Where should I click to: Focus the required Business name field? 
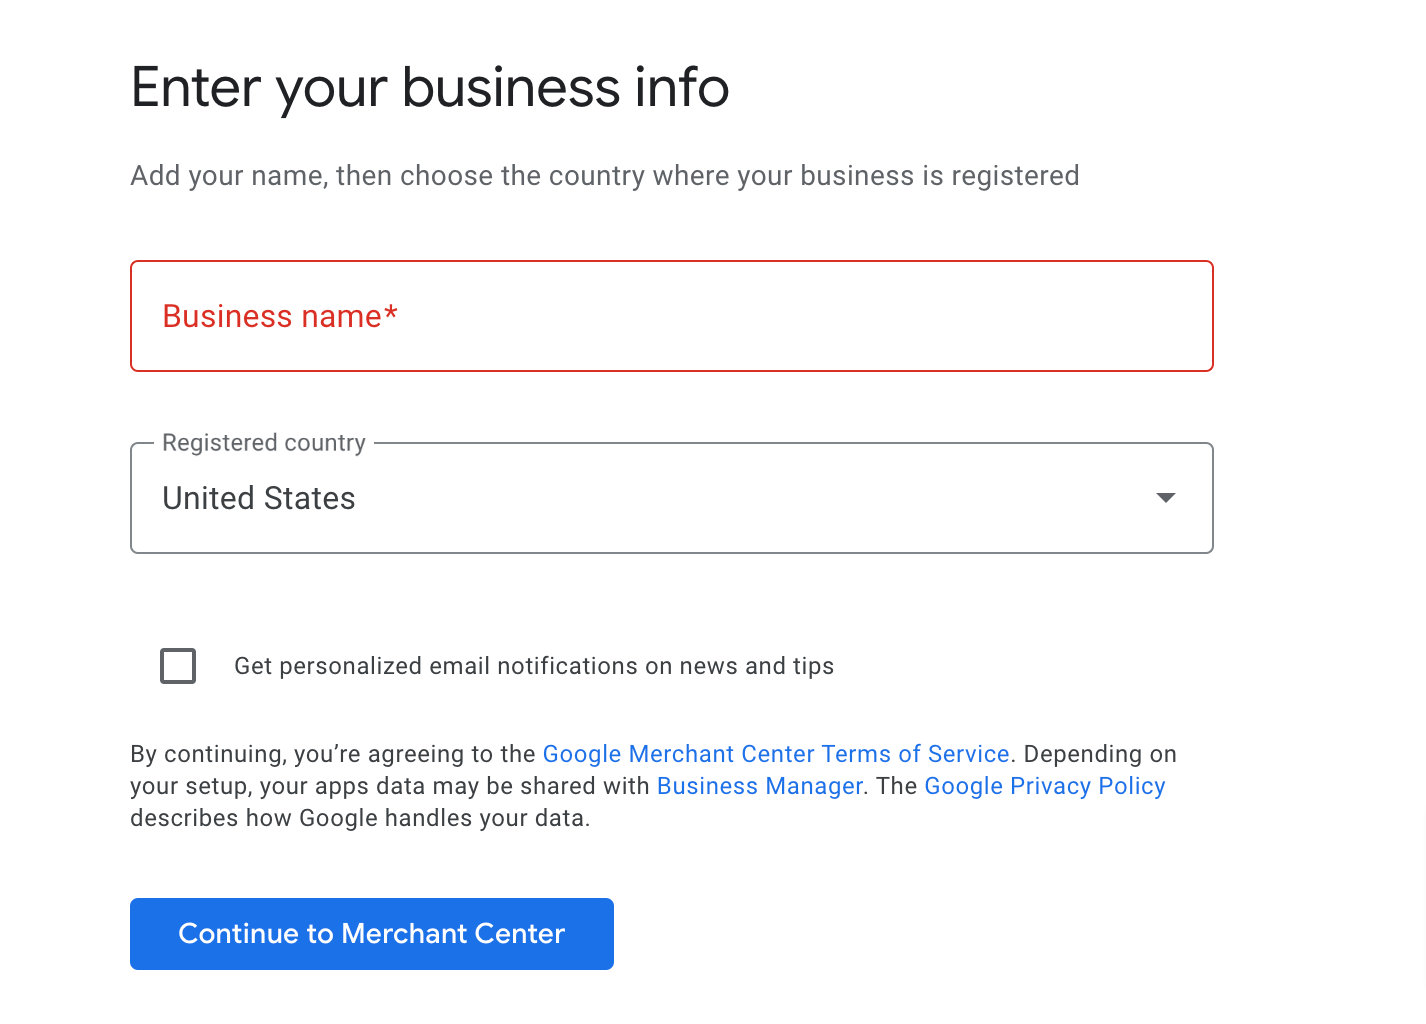670,316
